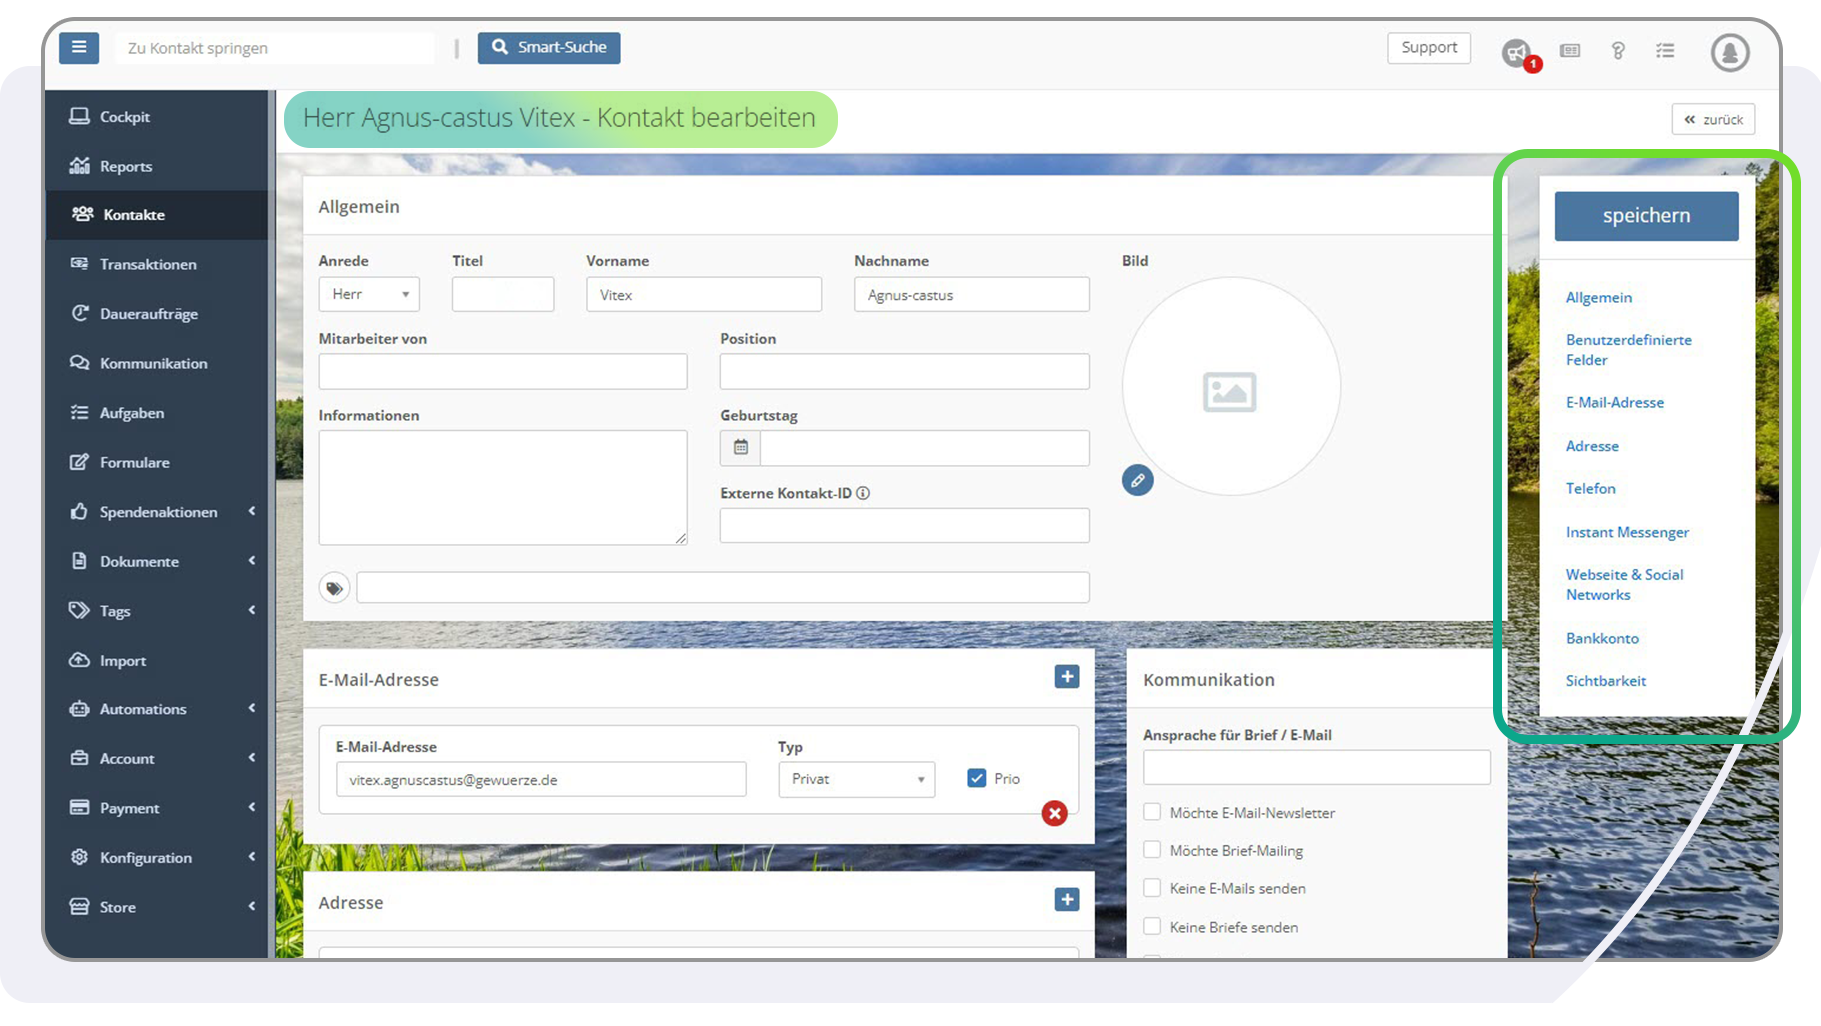Open the Typ dropdown set to Privat
The height and width of the screenshot is (1026, 1821).
pyautogui.click(x=856, y=779)
